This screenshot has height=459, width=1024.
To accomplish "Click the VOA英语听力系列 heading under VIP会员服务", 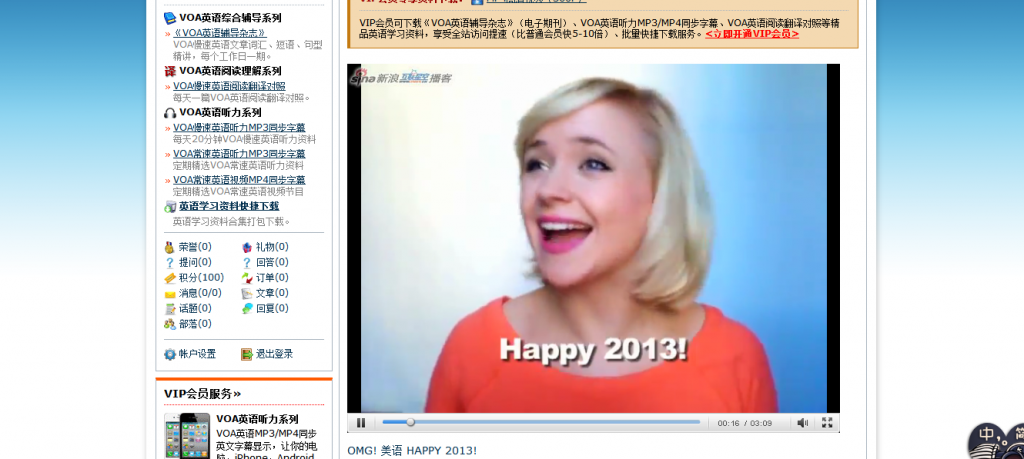I will click(257, 419).
